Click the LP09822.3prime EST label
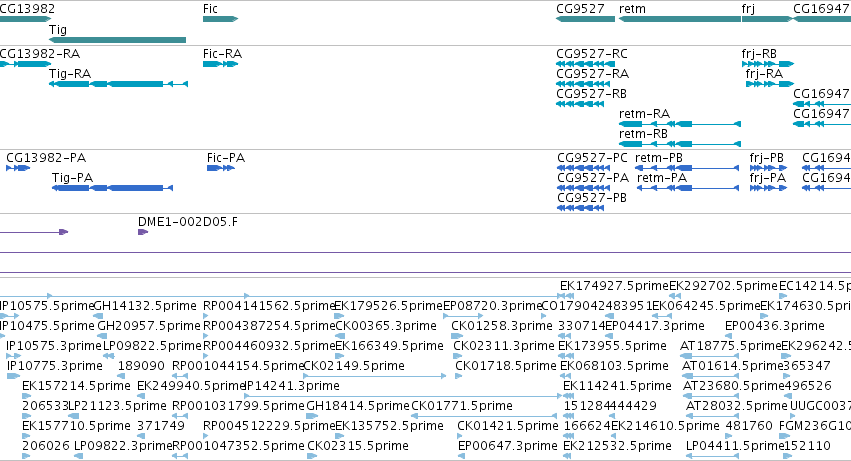This screenshot has width=851, height=461. pyautogui.click(x=123, y=447)
